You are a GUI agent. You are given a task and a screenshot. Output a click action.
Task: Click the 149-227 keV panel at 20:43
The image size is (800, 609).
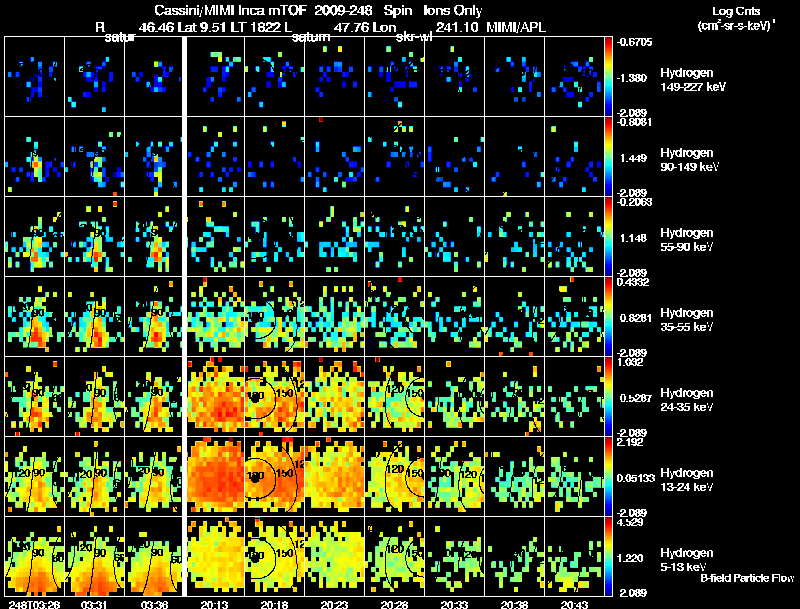click(x=574, y=76)
